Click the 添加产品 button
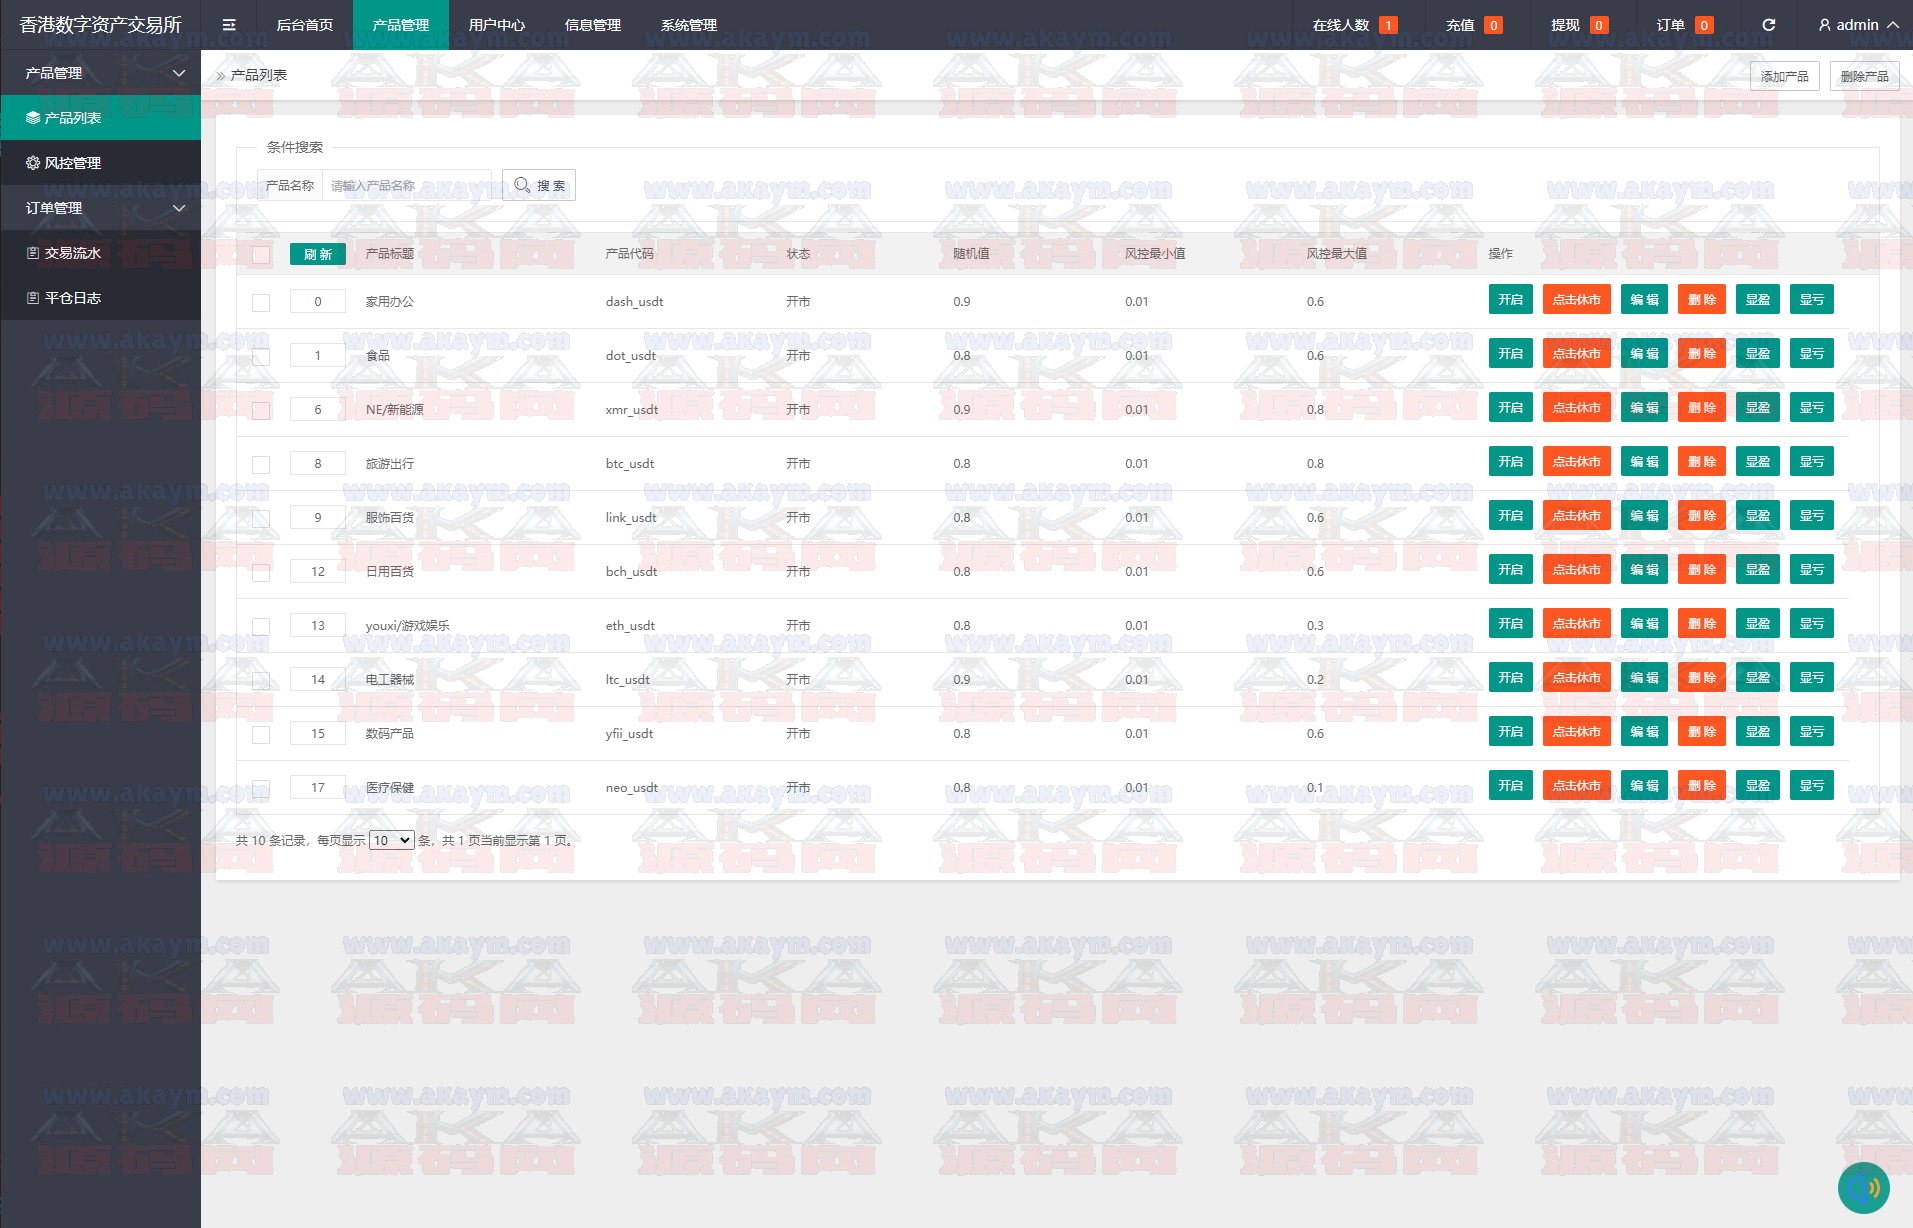Screen dimensions: 1913x1228 coord(1784,76)
